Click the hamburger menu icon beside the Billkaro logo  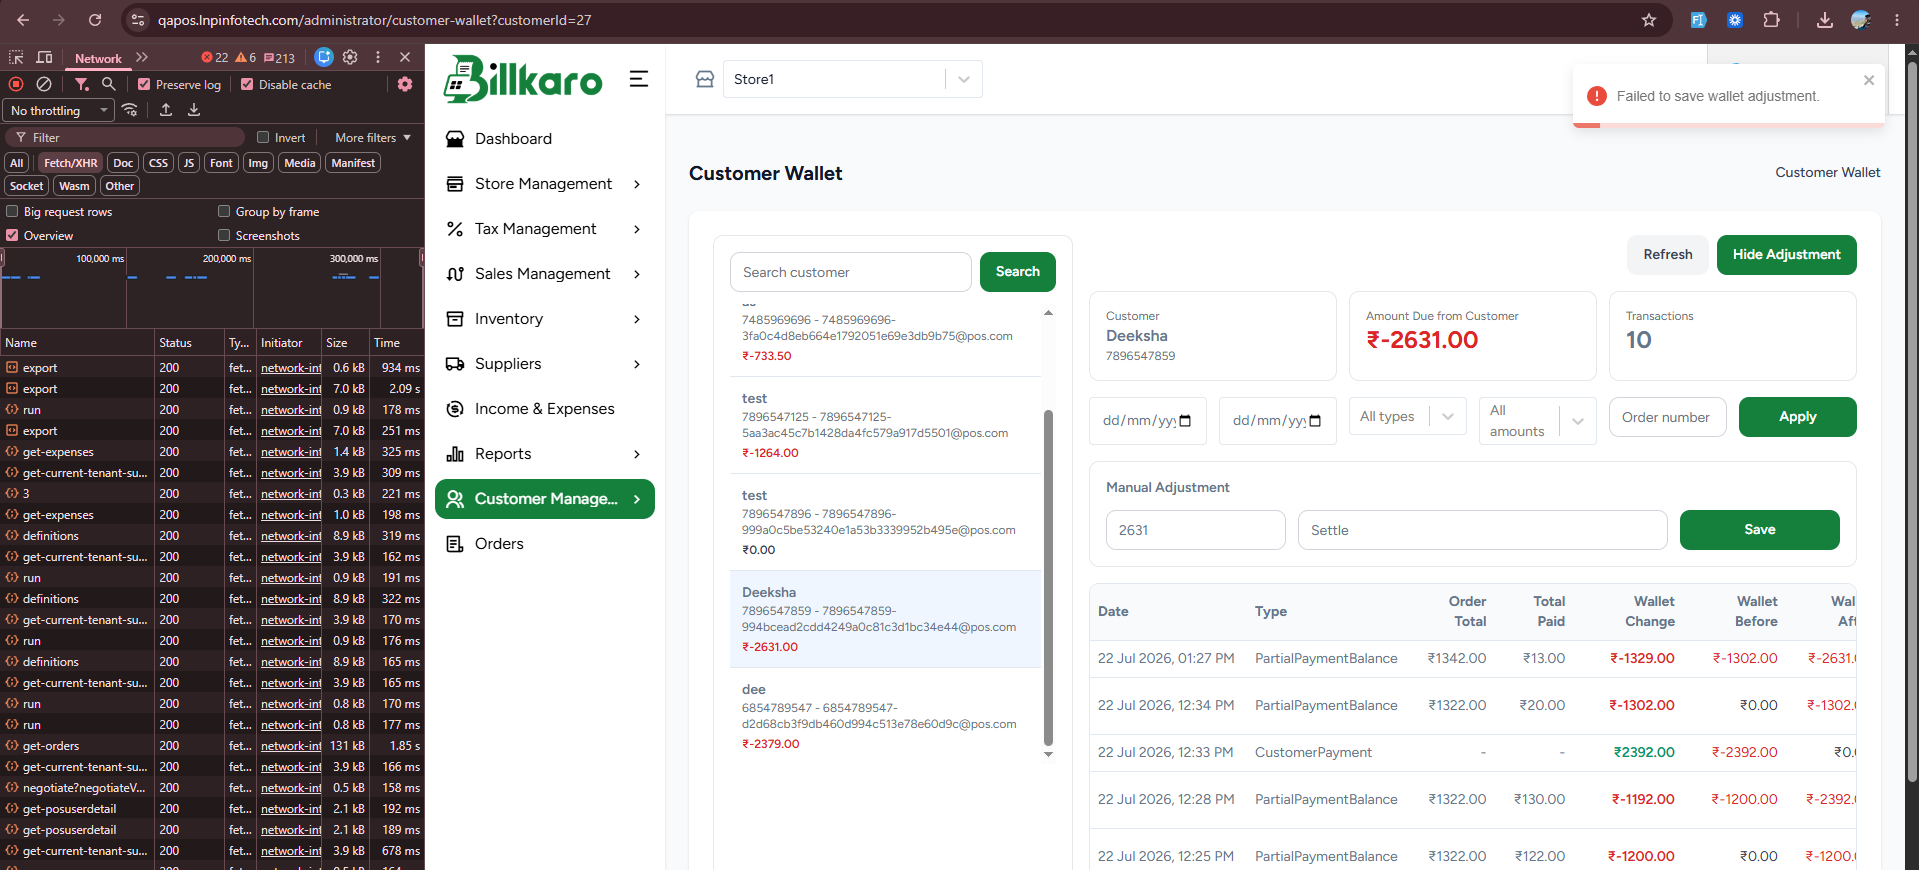coord(639,79)
